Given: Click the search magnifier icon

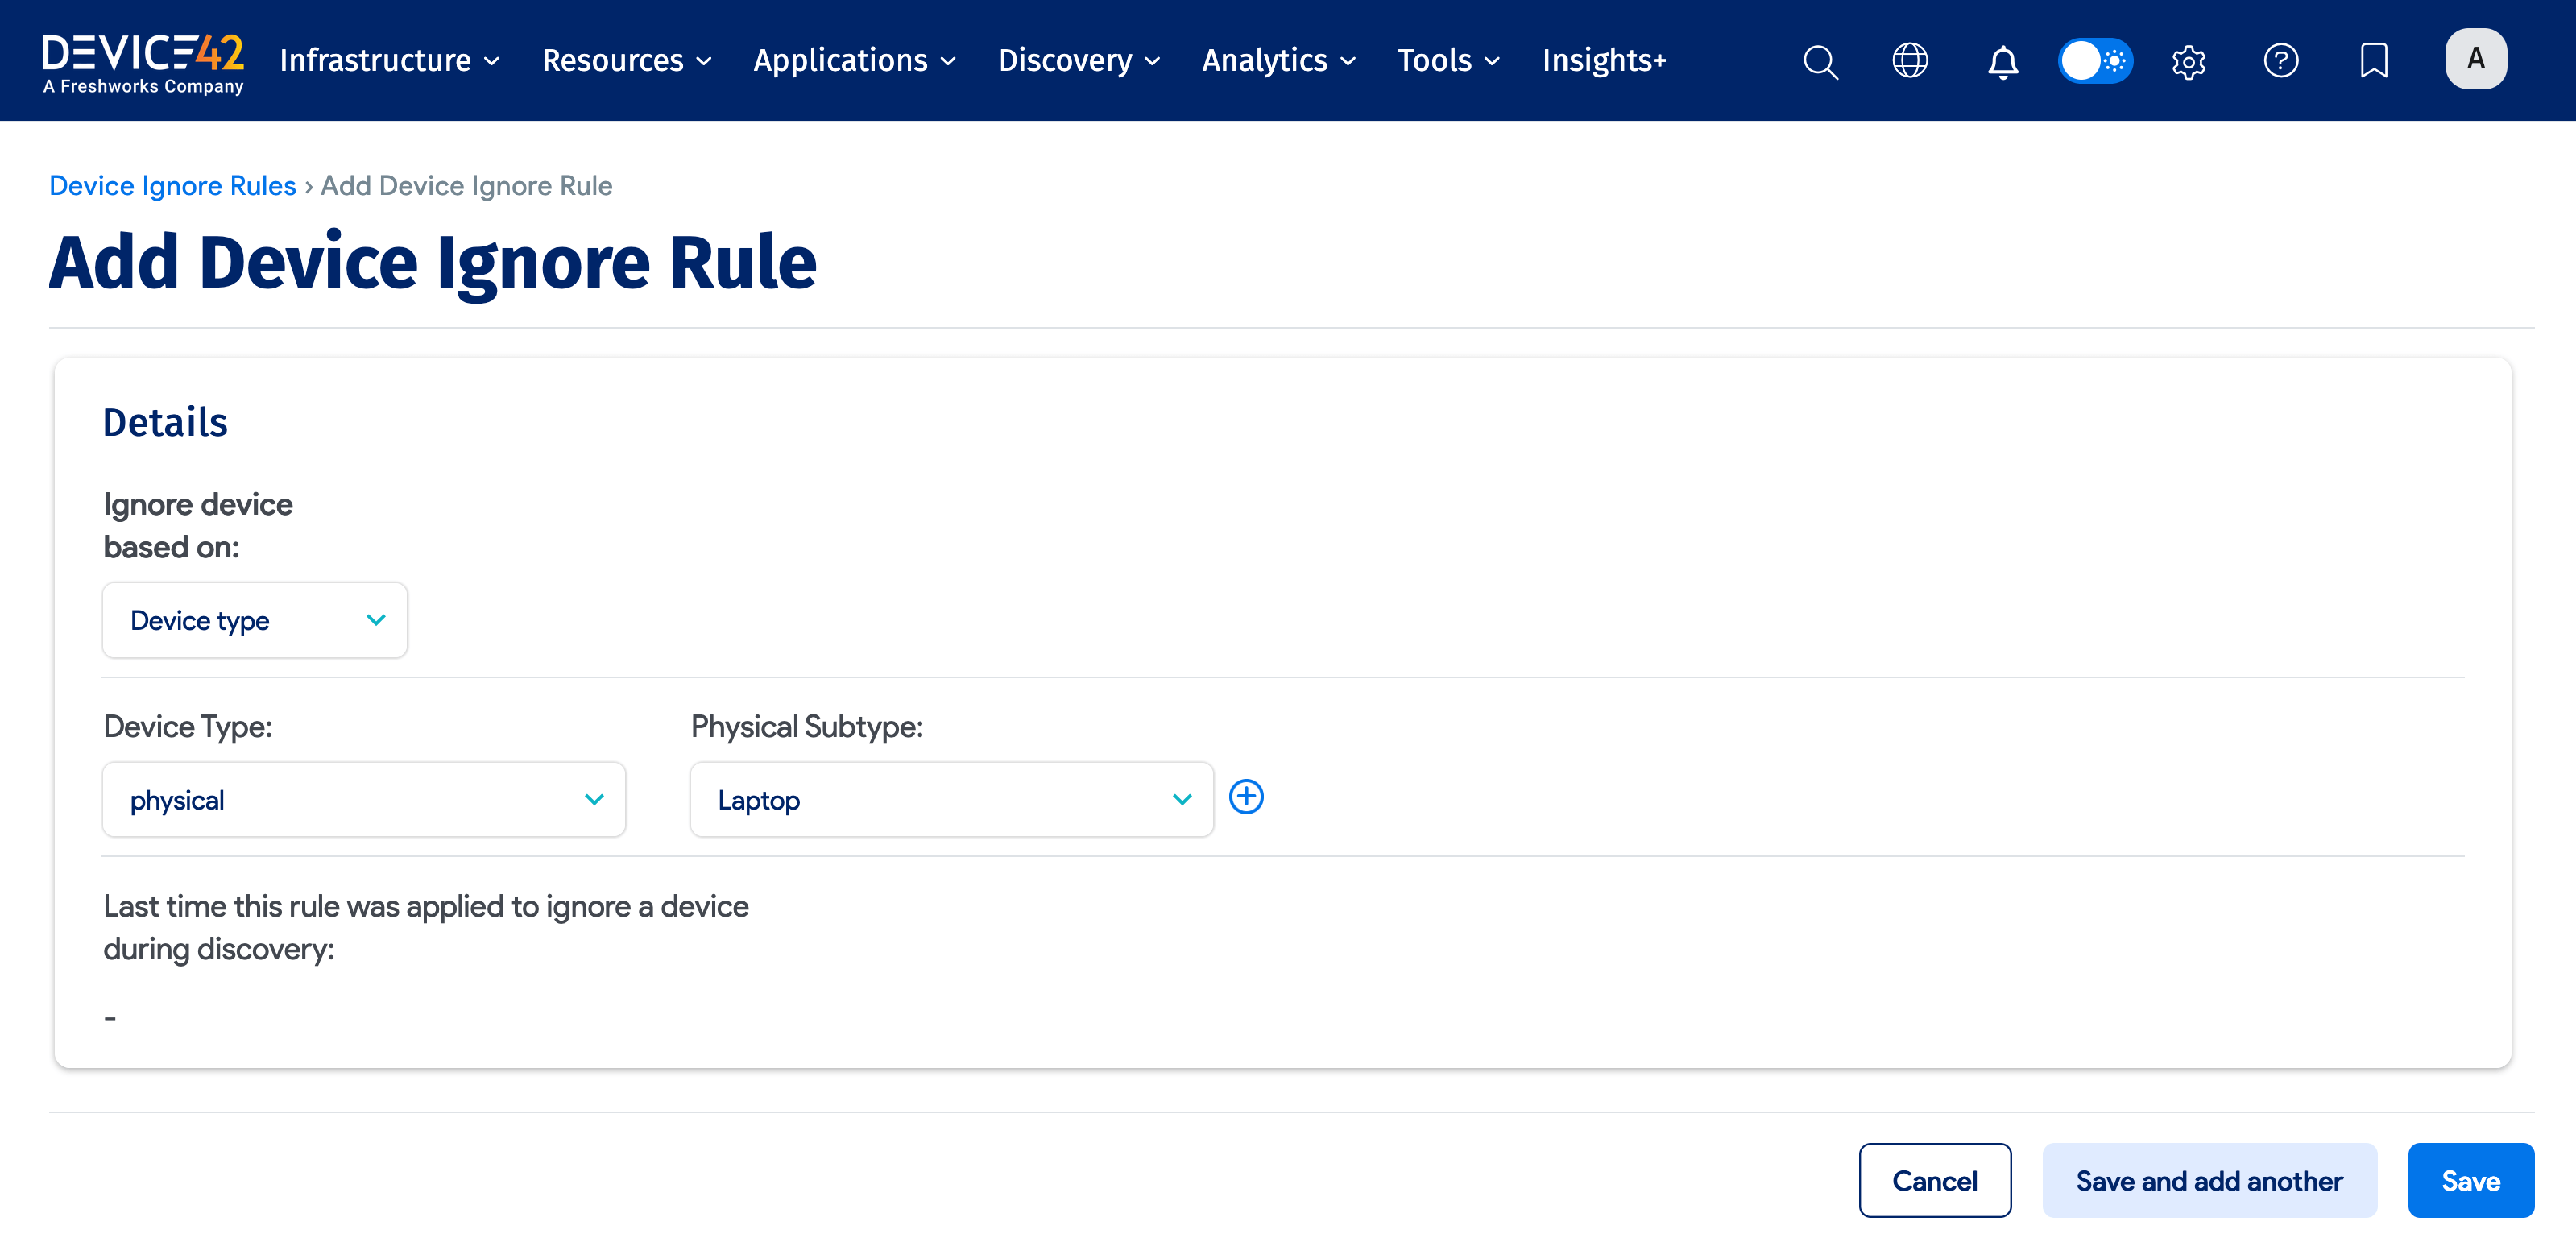Looking at the screenshot, I should pyautogui.click(x=1820, y=61).
